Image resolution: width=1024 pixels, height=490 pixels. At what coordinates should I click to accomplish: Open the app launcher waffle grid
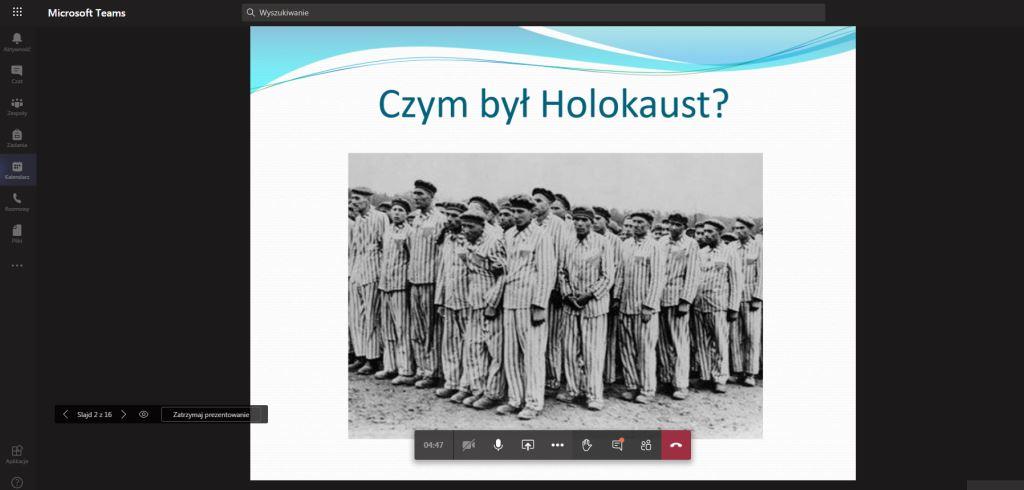pyautogui.click(x=17, y=12)
